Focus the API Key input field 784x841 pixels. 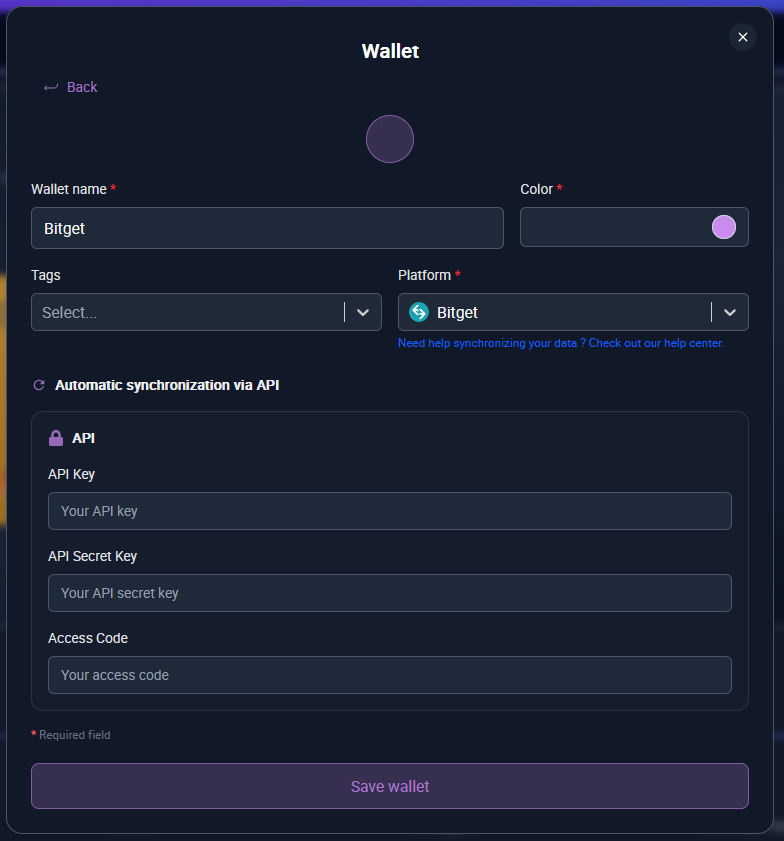click(390, 511)
